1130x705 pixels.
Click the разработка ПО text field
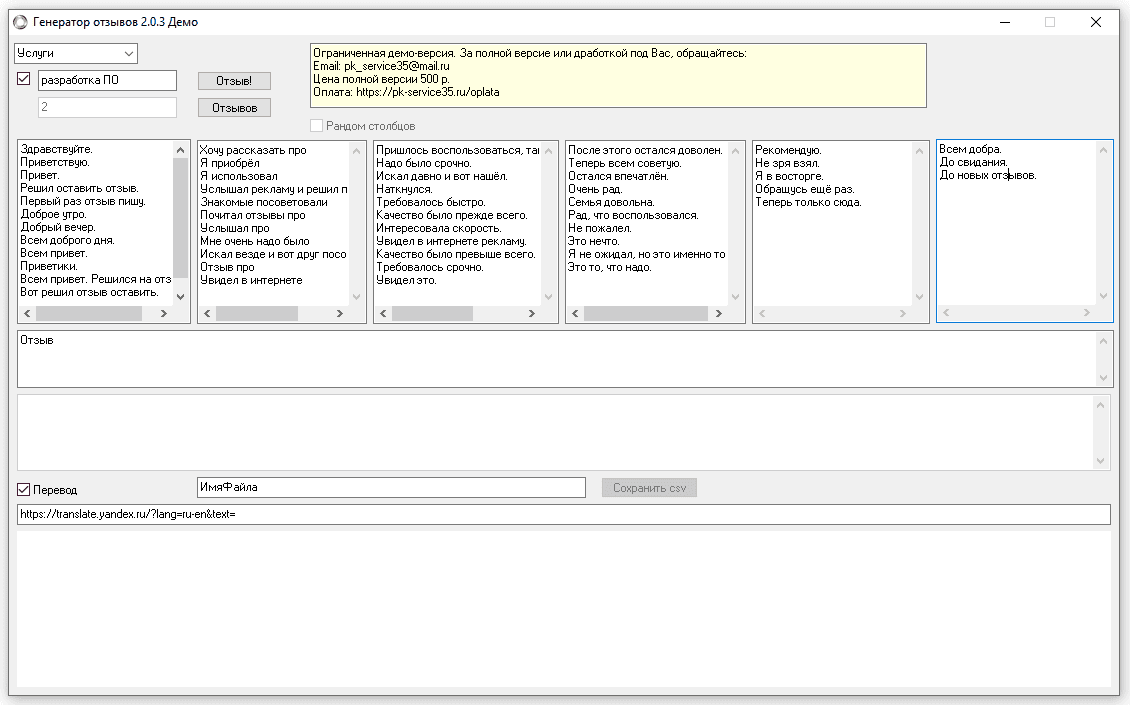pyautogui.click(x=107, y=80)
